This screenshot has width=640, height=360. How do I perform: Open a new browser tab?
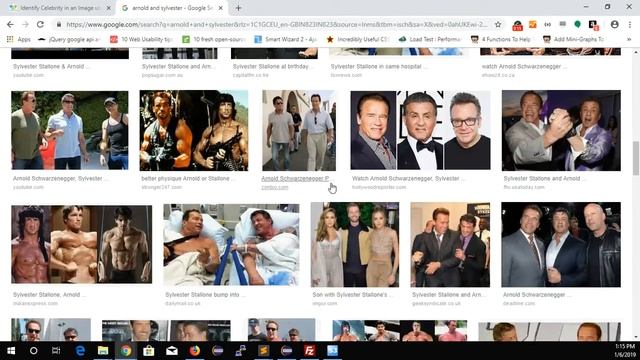(x=238, y=8)
